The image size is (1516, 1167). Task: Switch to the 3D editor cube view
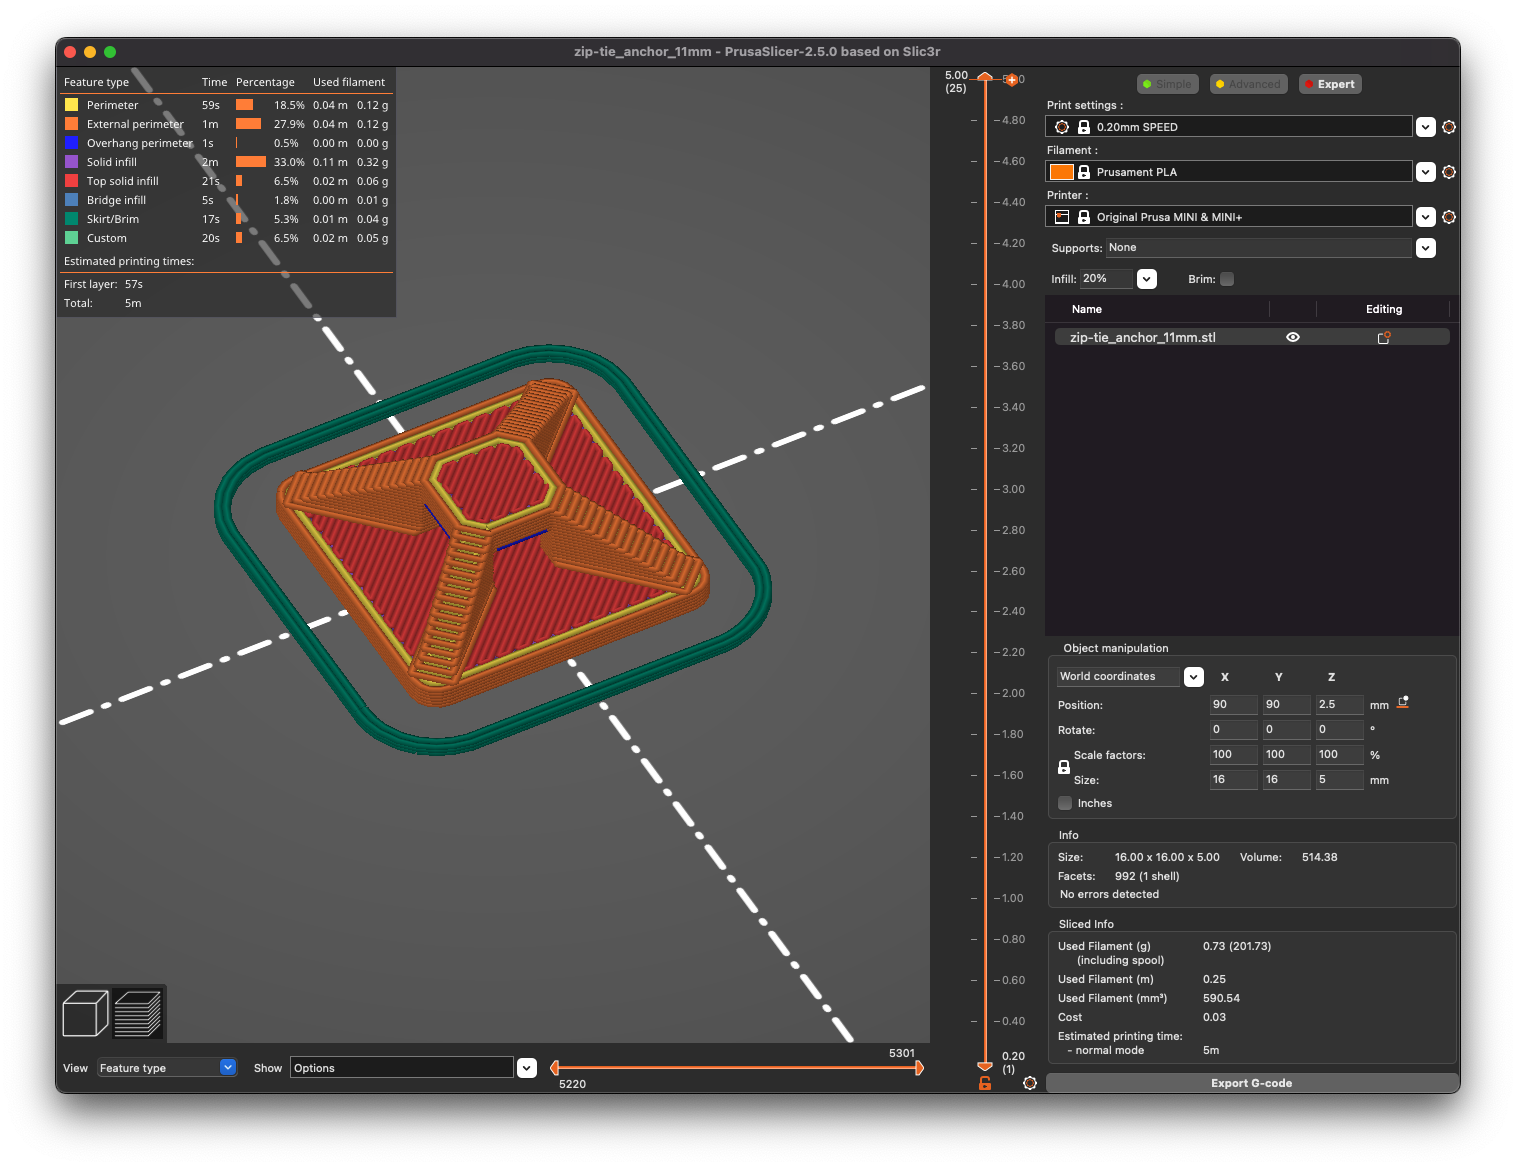click(85, 1013)
